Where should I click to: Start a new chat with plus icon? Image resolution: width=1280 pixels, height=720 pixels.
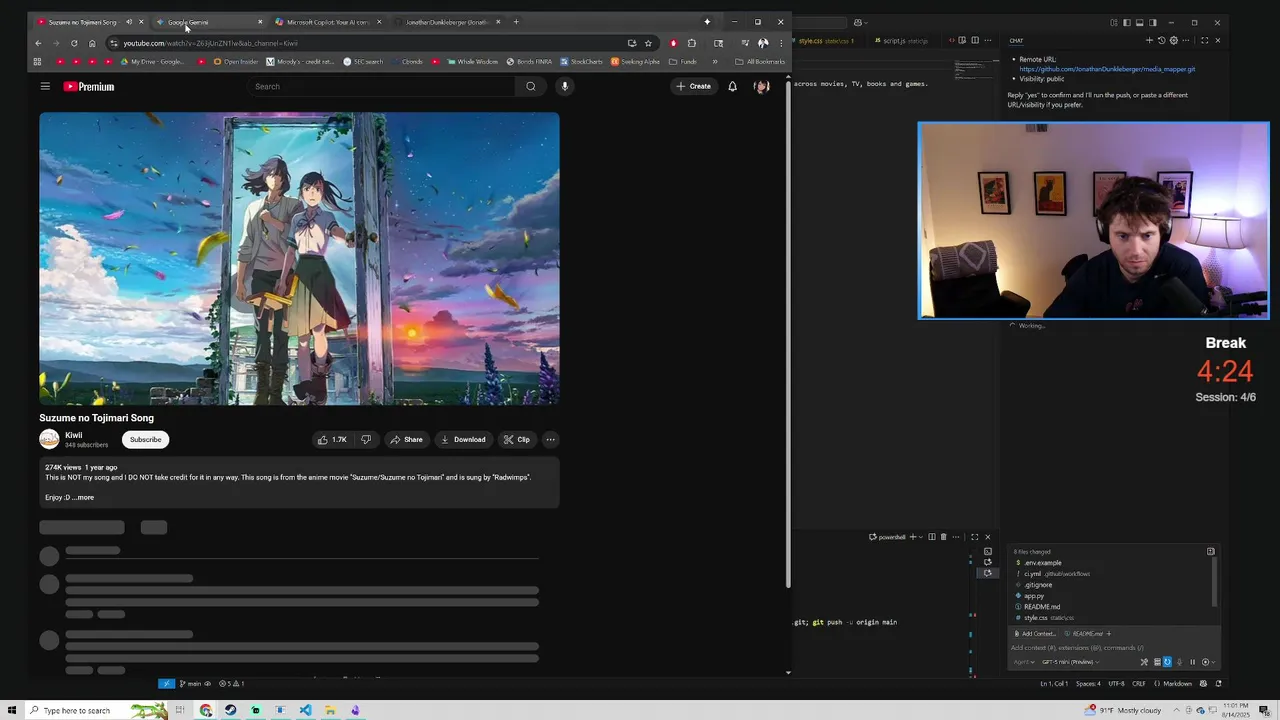click(1149, 40)
